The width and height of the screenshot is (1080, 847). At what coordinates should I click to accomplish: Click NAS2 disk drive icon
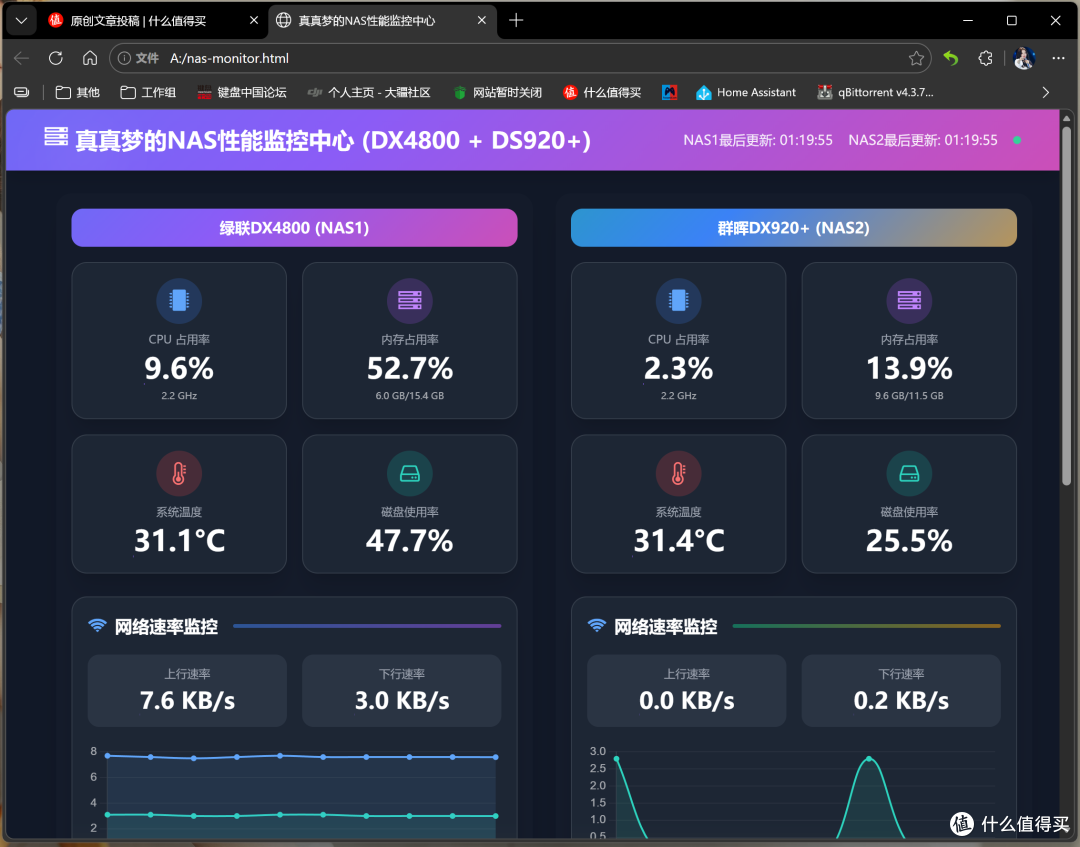pos(909,473)
